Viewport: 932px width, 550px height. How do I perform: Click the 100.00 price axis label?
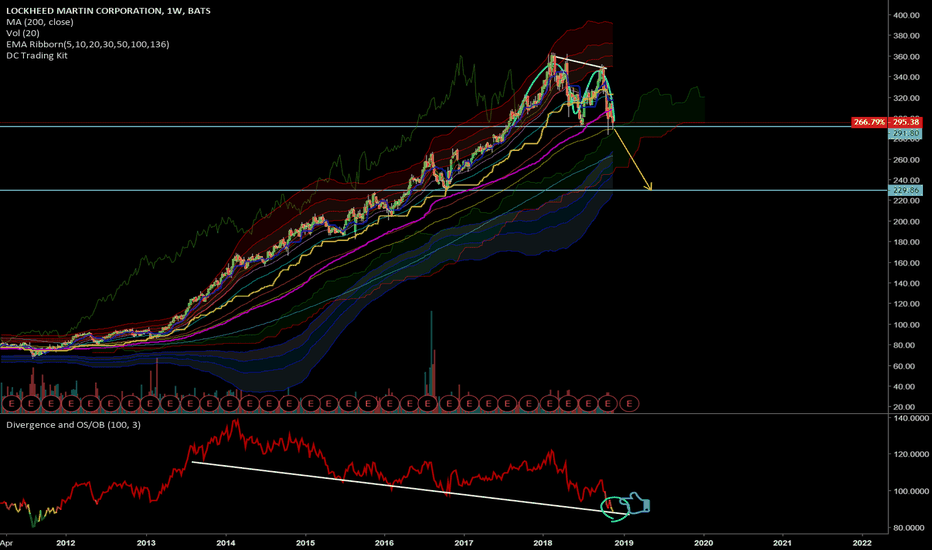pyautogui.click(x=906, y=325)
